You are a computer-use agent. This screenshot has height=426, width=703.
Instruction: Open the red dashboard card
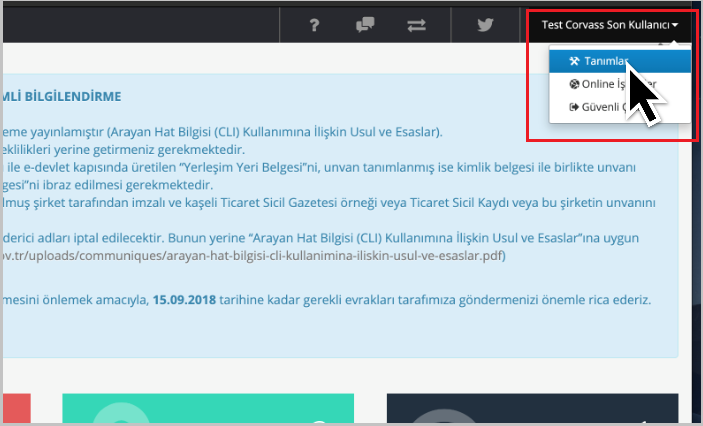click(17, 409)
